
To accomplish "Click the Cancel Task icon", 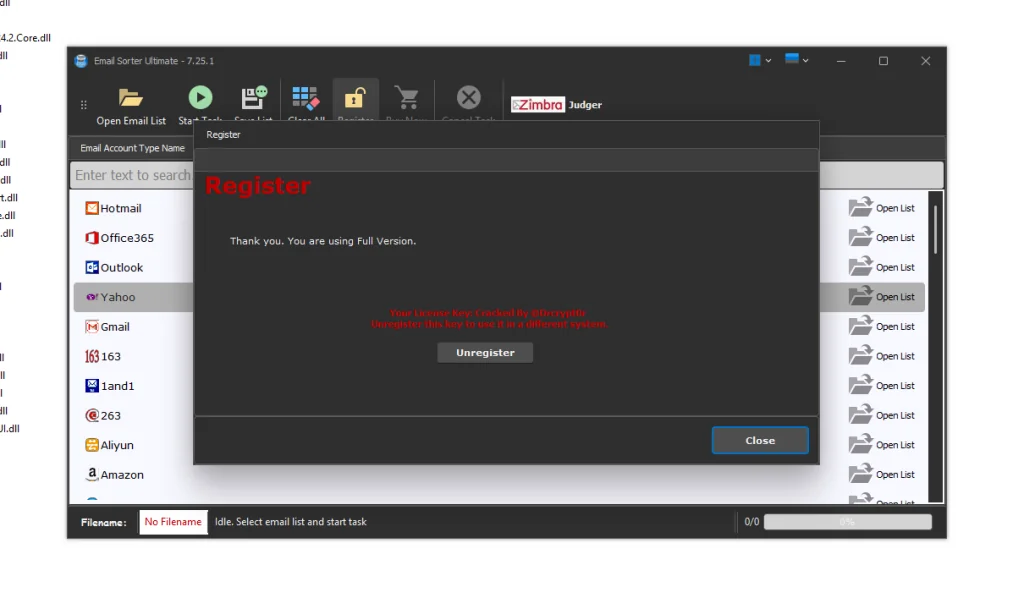I will click(x=468, y=97).
